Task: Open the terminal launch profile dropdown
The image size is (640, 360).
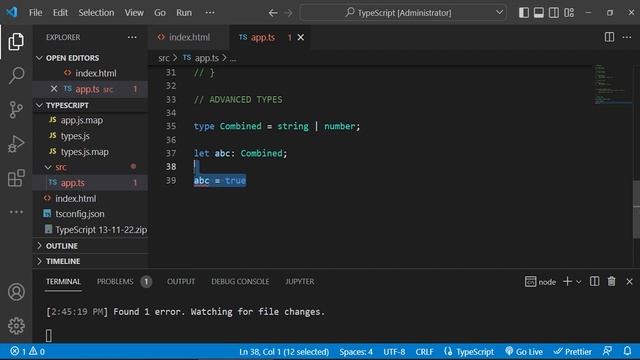Action: pos(578,282)
